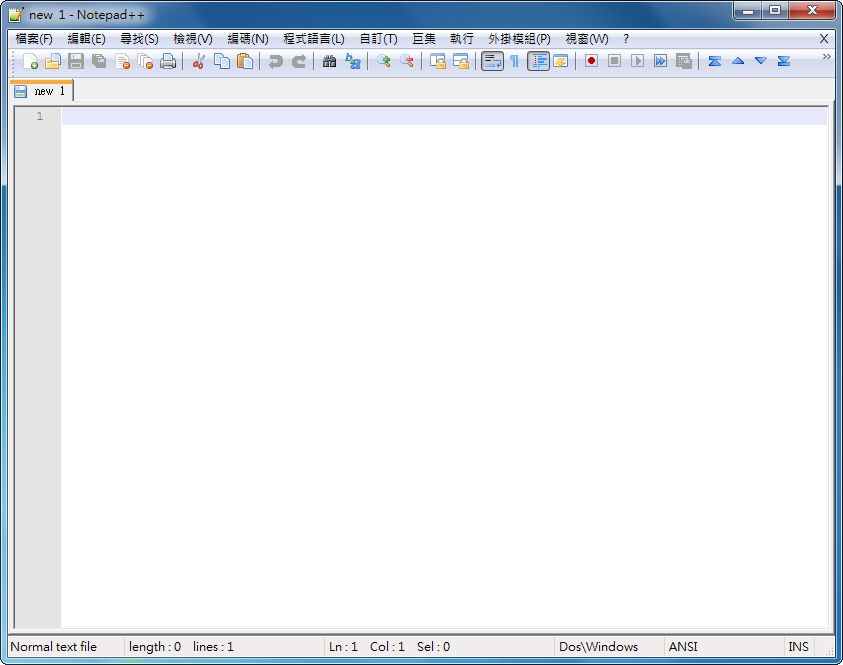This screenshot has width=843, height=665.
Task: Create a new document with toolbar icon
Action: tap(30, 61)
